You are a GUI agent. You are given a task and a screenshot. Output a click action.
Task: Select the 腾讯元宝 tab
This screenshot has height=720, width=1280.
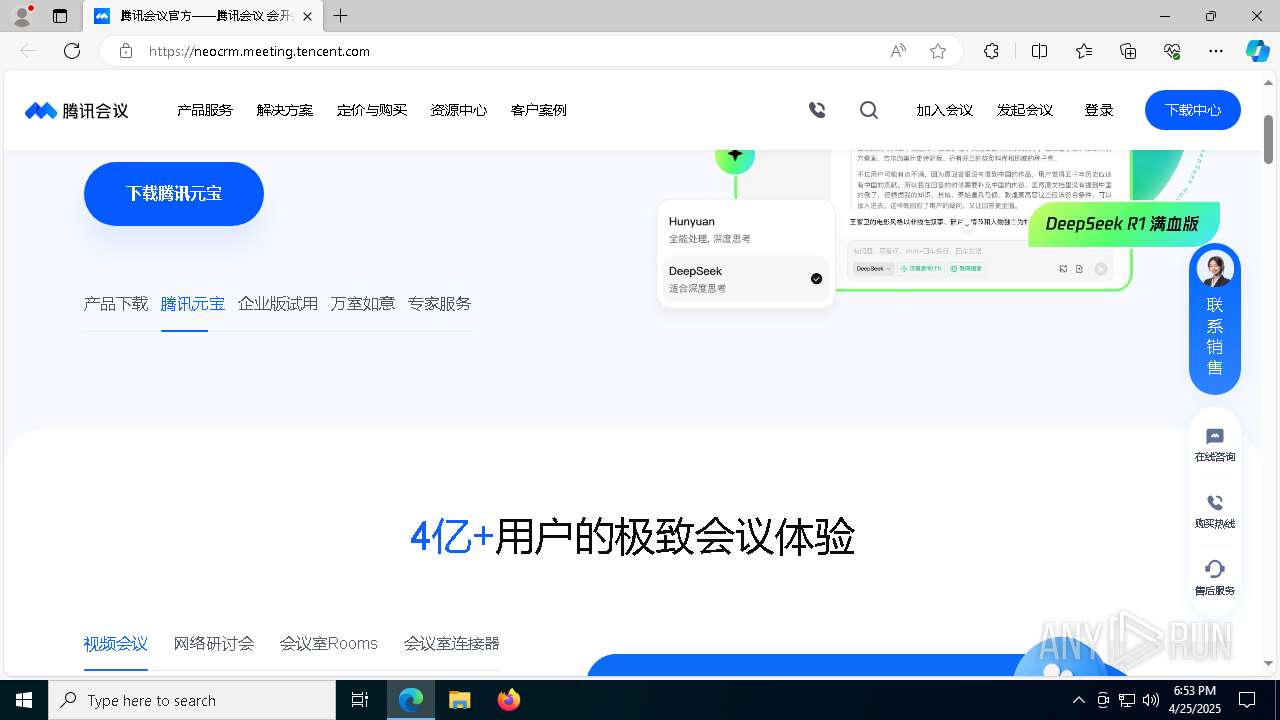tap(193, 303)
